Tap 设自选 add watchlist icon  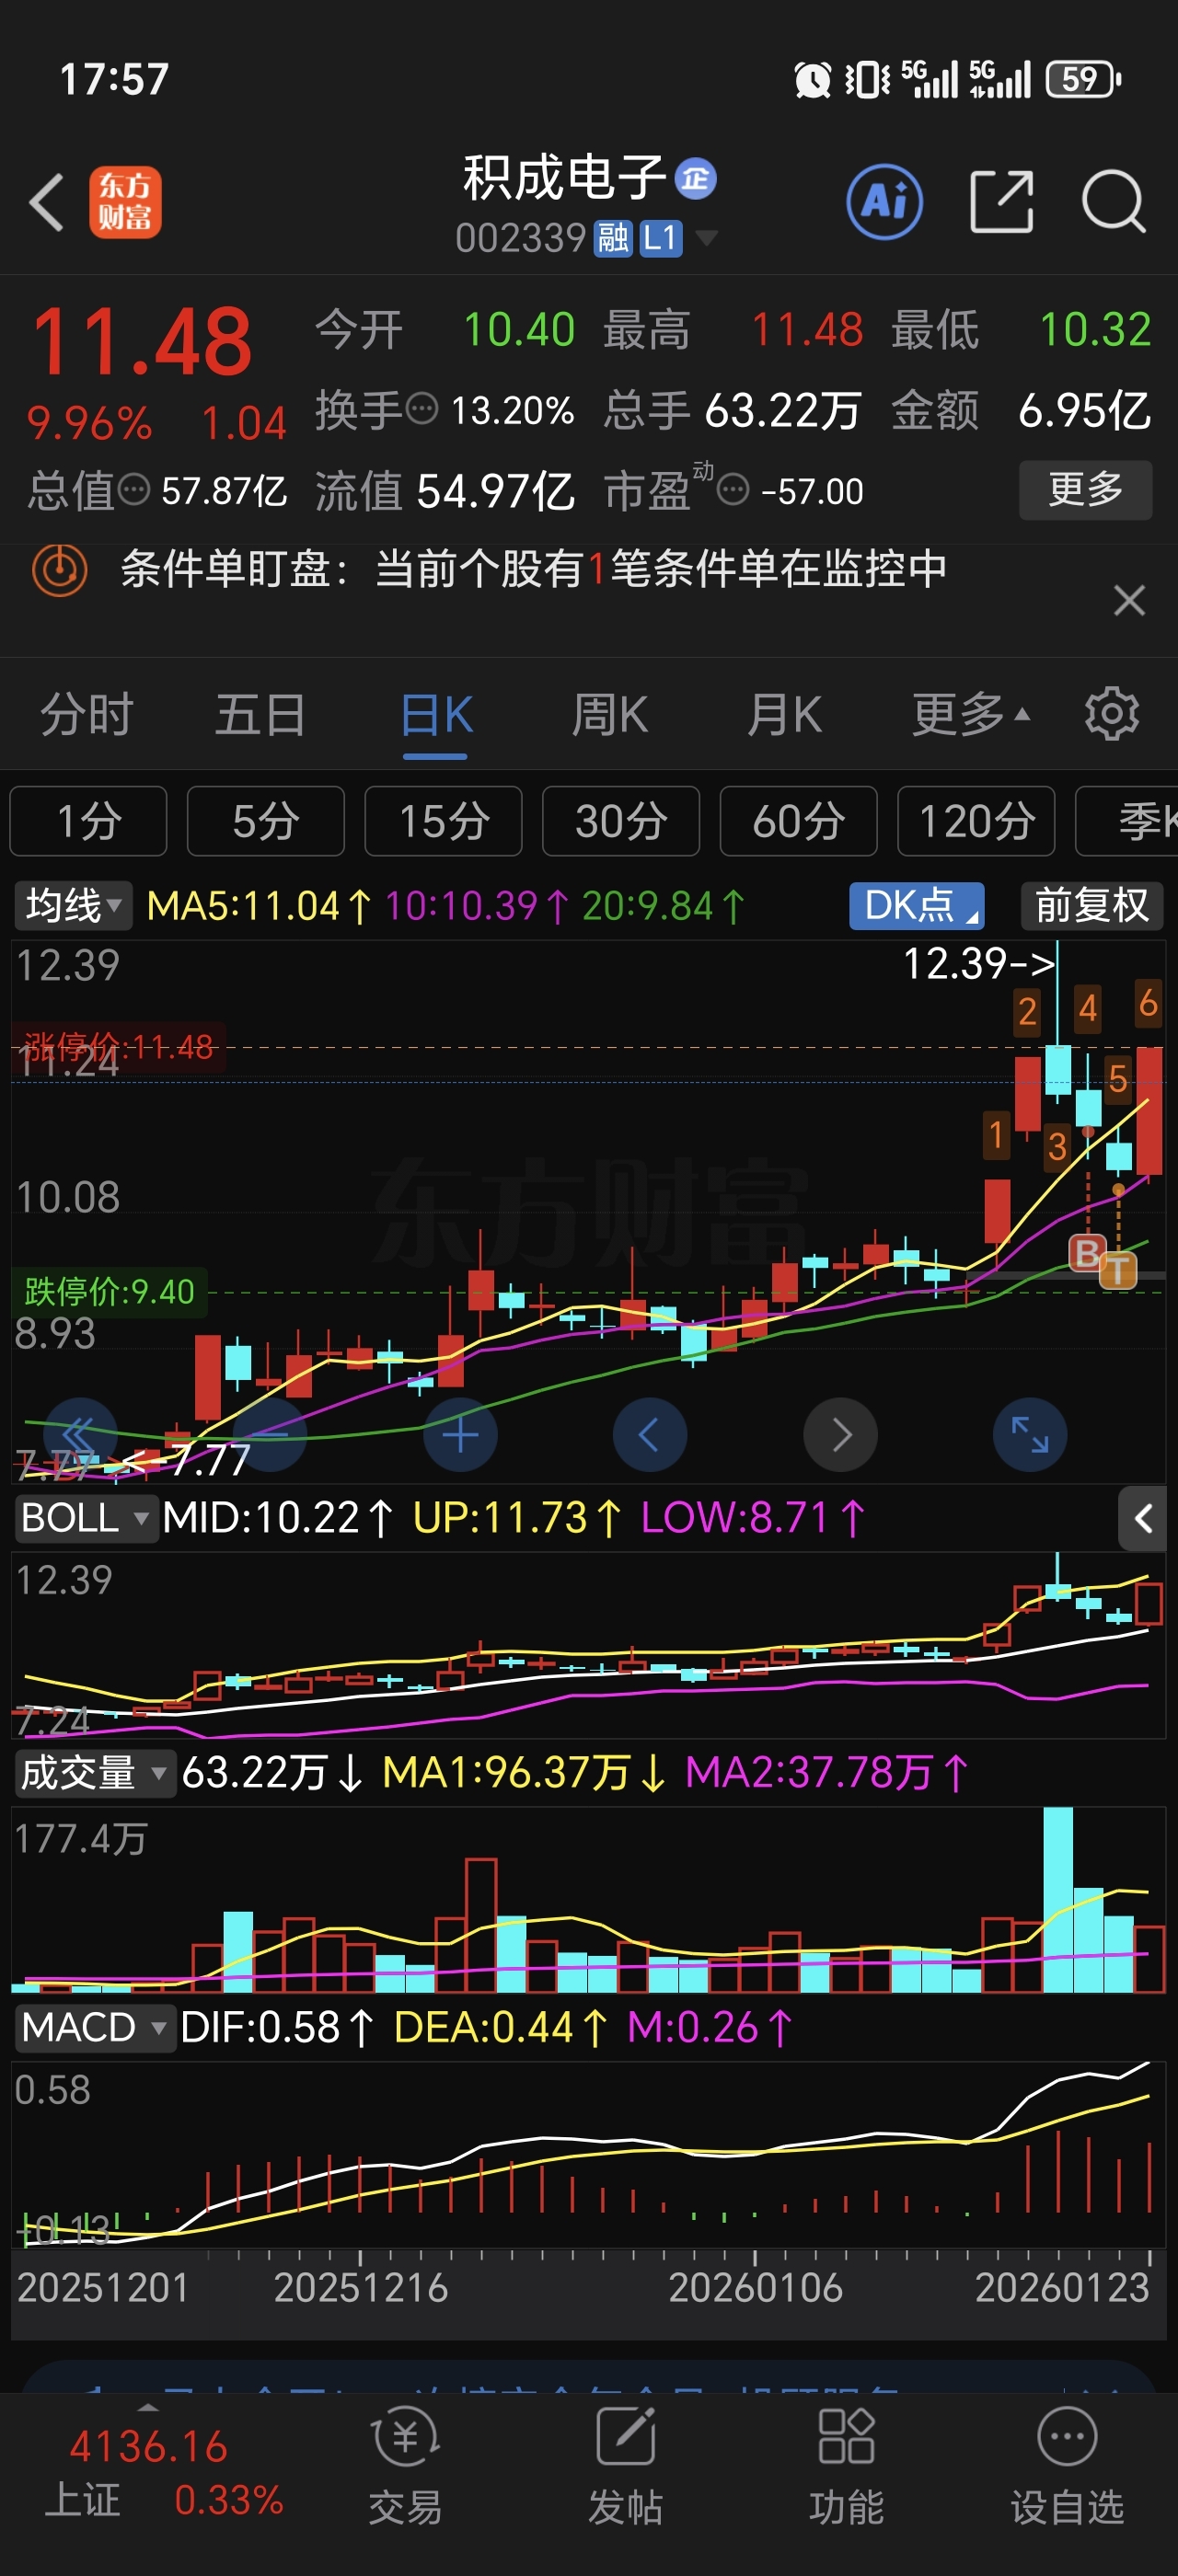coord(1067,2466)
